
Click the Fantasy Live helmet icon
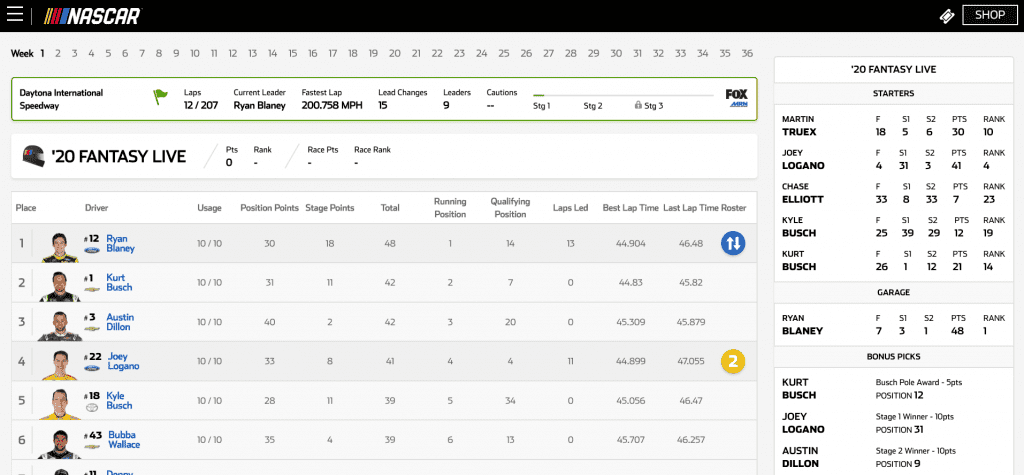point(35,156)
